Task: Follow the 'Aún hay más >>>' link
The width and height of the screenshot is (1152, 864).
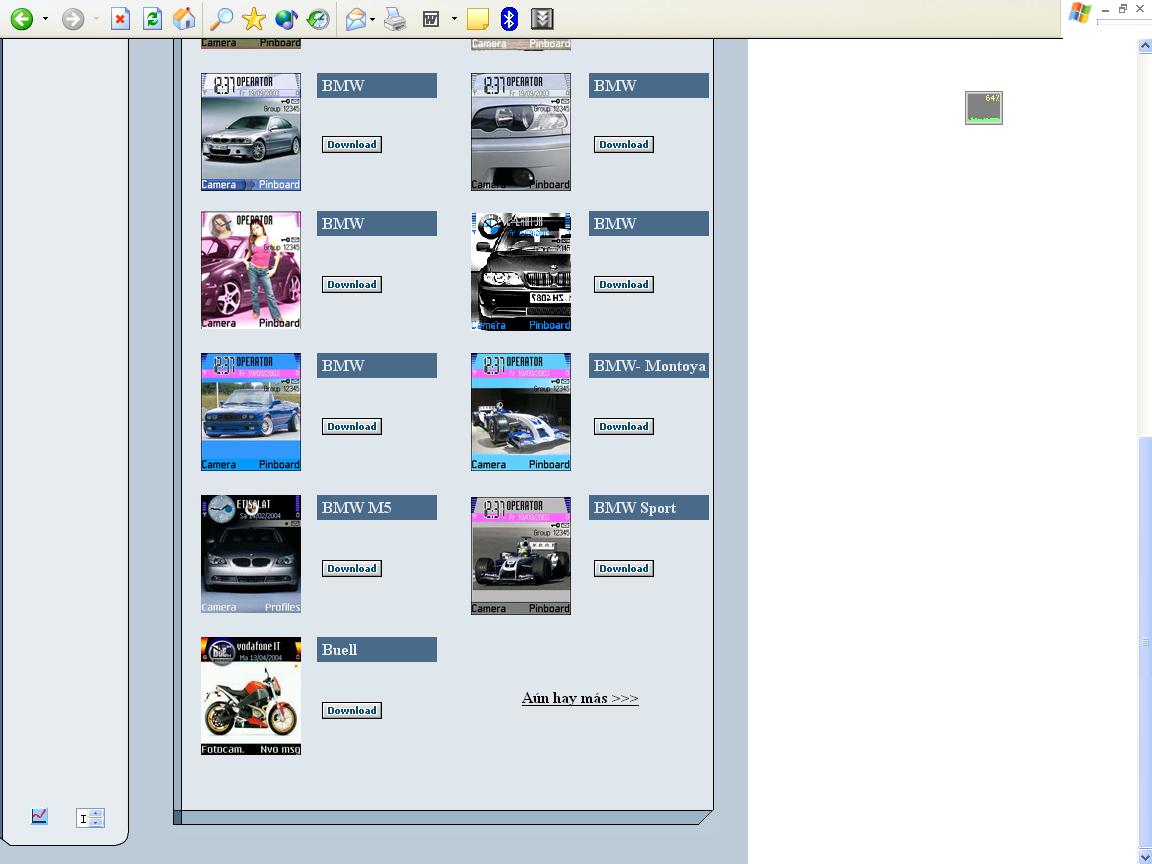Action: pyautogui.click(x=580, y=698)
